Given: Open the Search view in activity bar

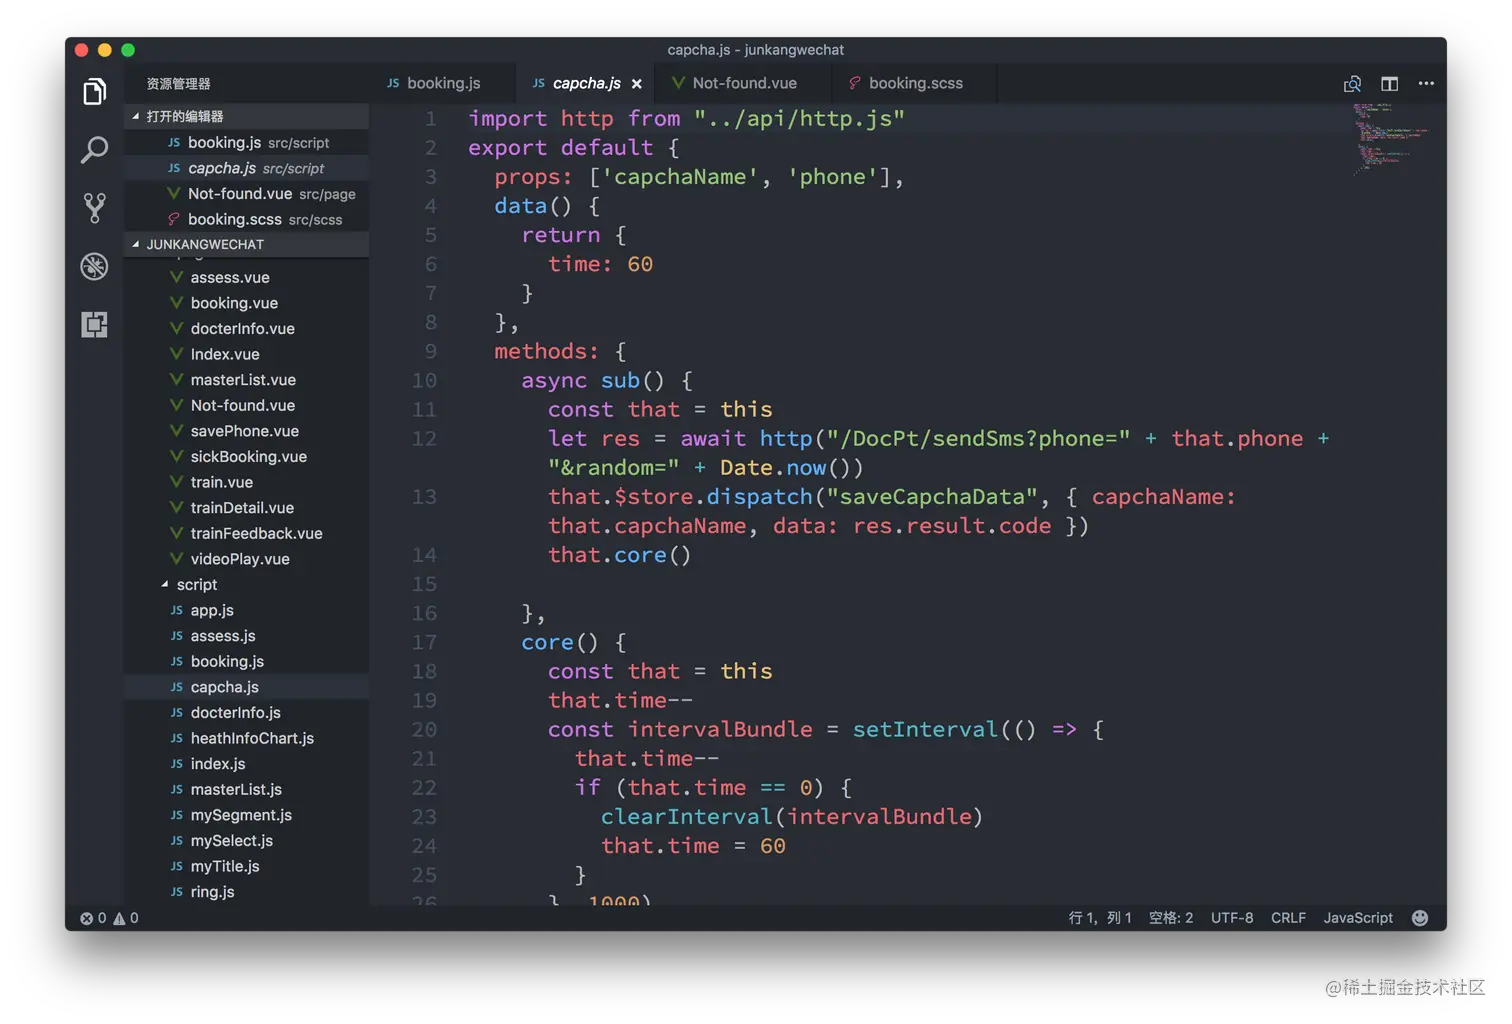Looking at the screenshot, I should pos(94,150).
